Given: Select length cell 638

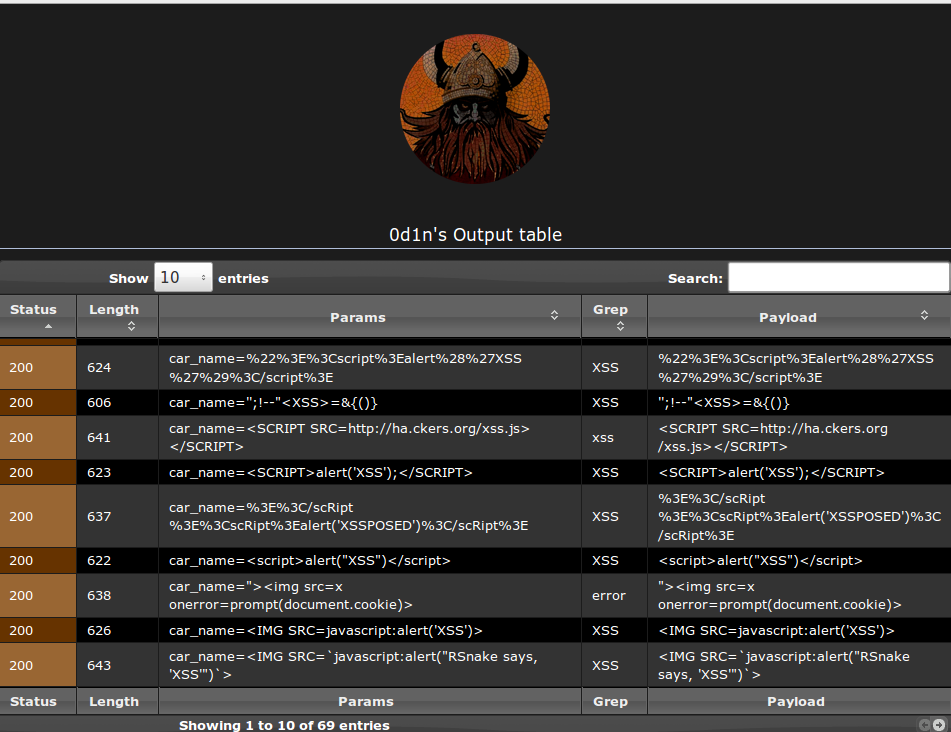Looking at the screenshot, I should click(117, 596).
